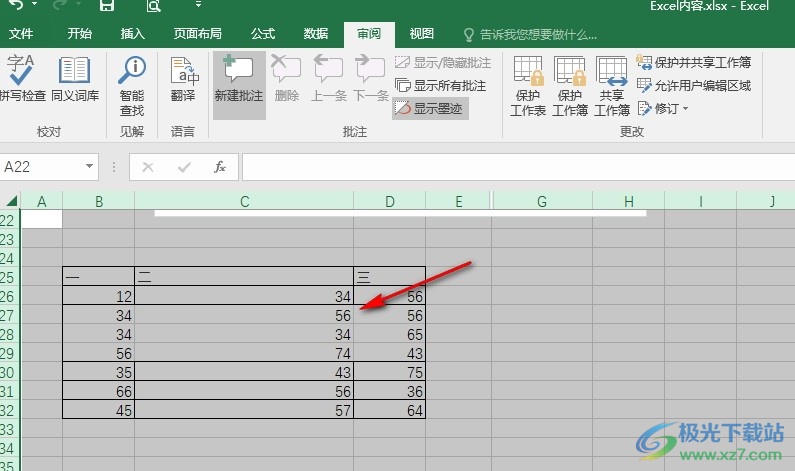Image resolution: width=795 pixels, height=471 pixels.
Task: Switch to the 页面布局 ribbon tab
Action: click(197, 34)
